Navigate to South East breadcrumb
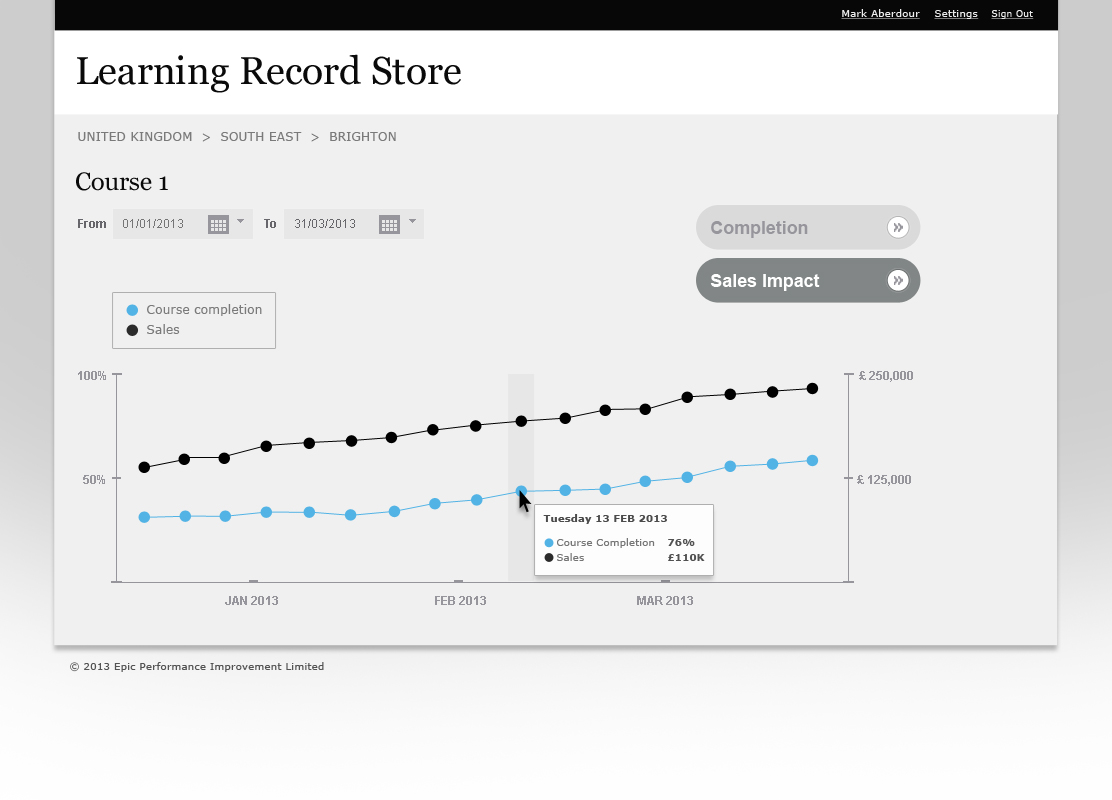1112x800 pixels. (x=260, y=137)
